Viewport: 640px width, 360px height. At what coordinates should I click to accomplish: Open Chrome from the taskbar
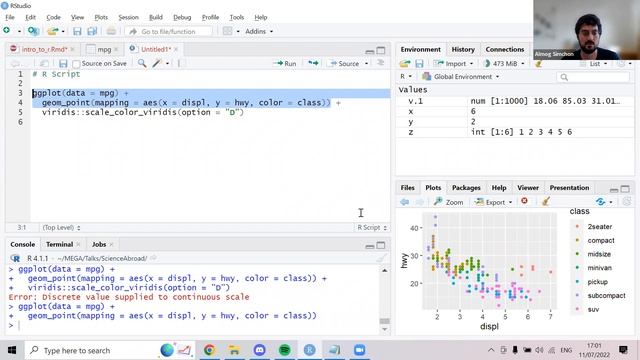(x=209, y=350)
